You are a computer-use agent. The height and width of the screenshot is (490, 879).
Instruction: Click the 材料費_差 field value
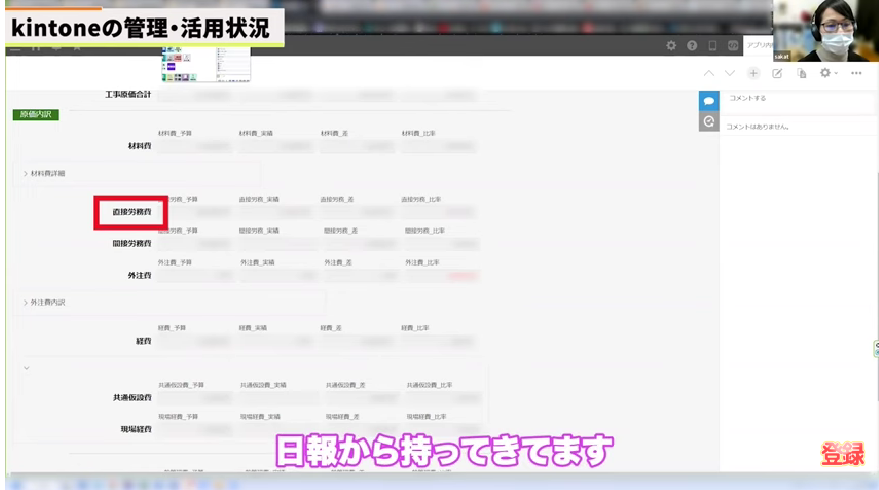[x=358, y=146]
